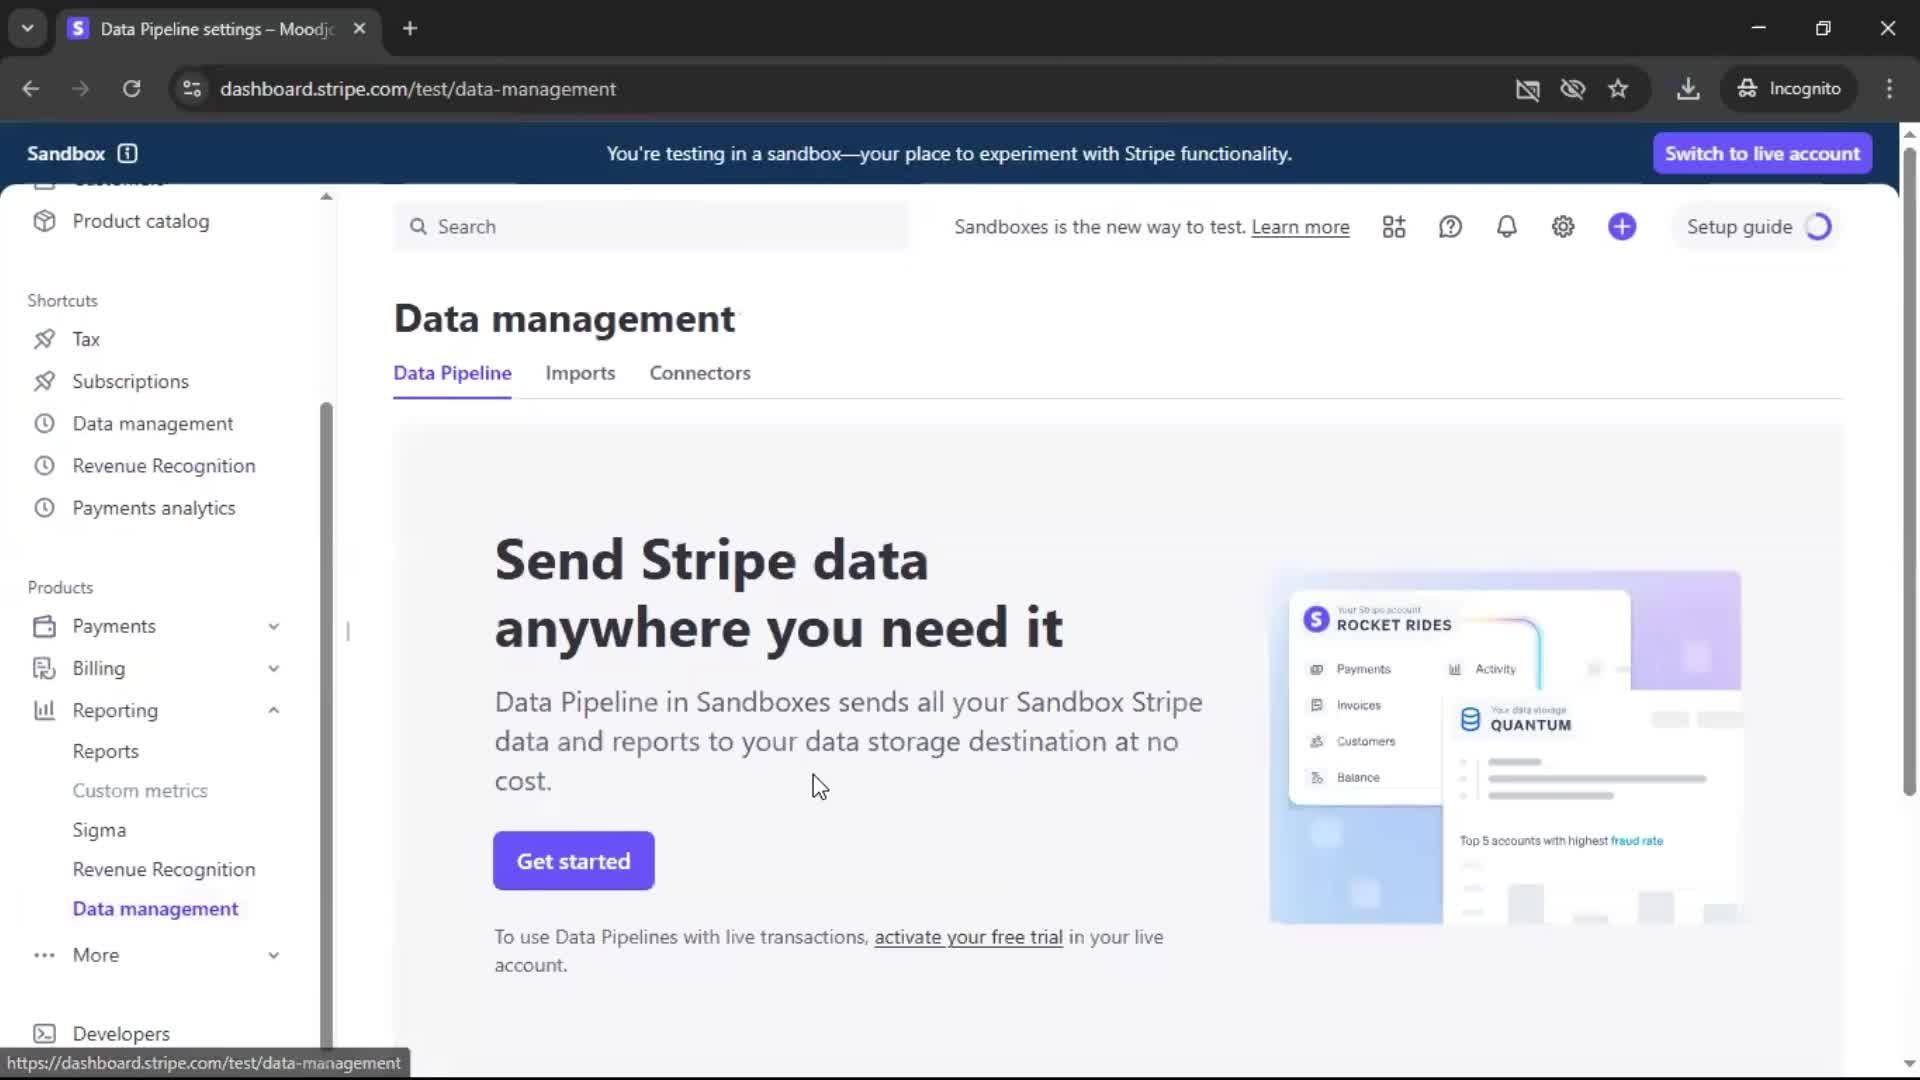Switch to the Connectors tab
Screen dimensions: 1920x1080
pos(700,373)
